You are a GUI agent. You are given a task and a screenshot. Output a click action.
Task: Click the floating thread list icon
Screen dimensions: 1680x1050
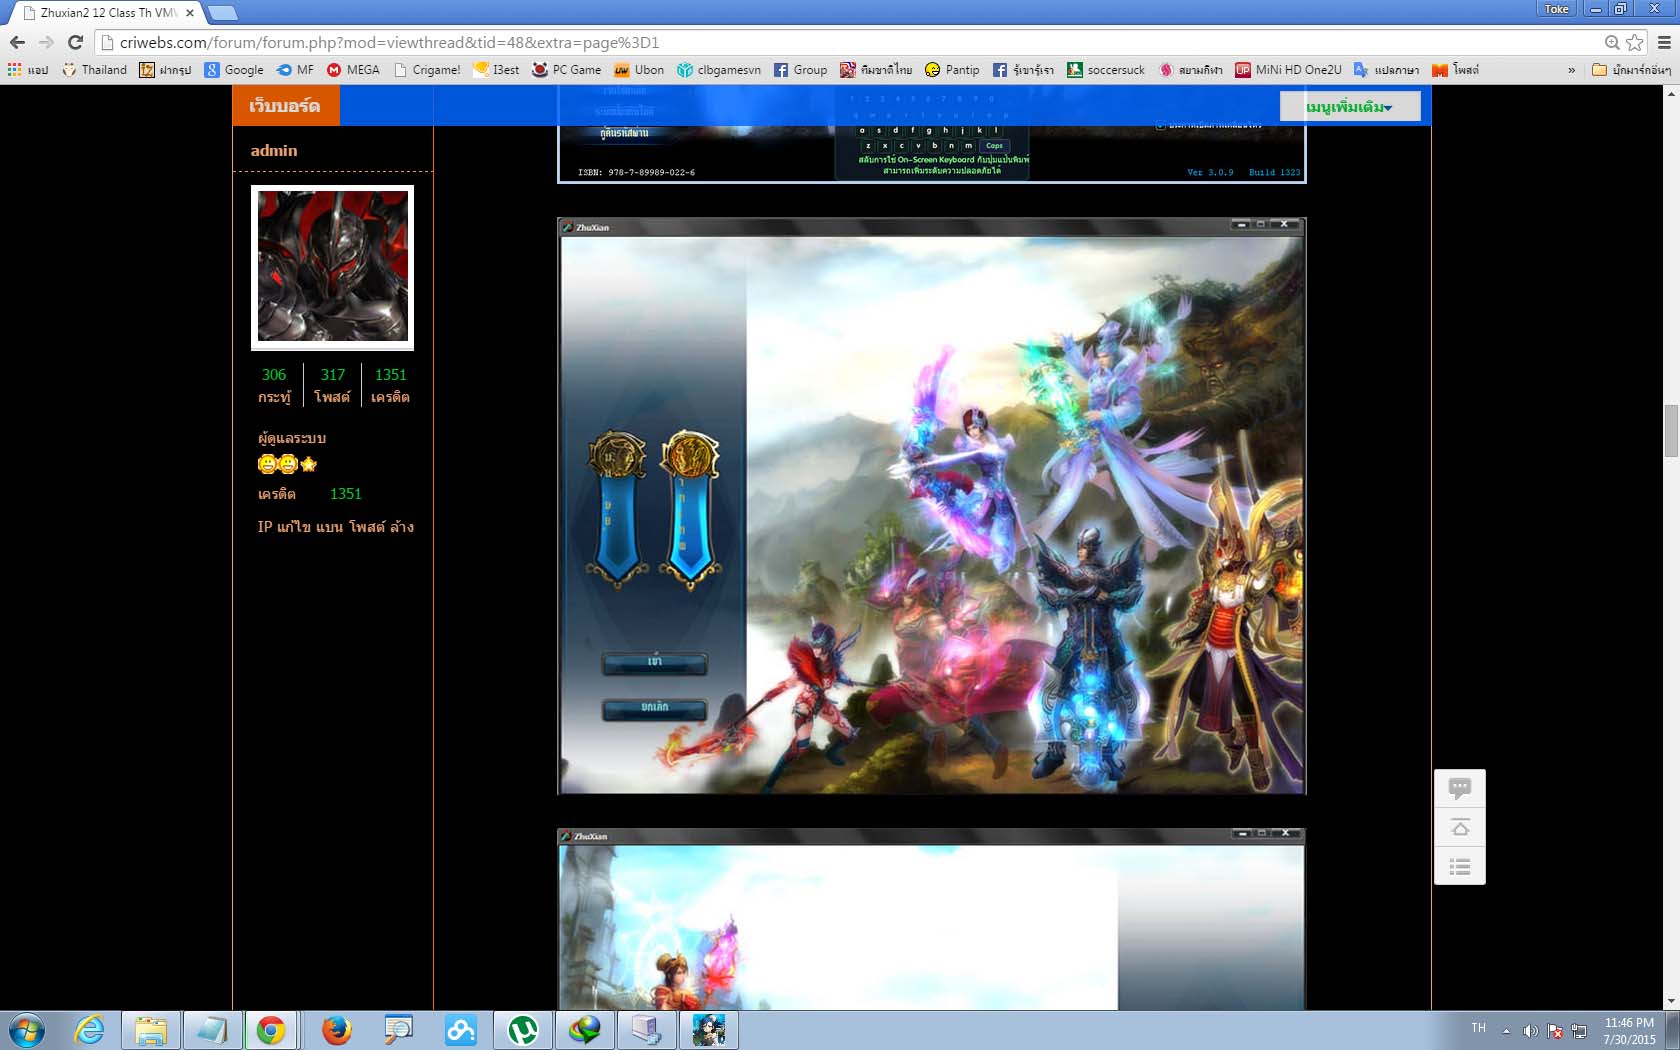(1460, 867)
